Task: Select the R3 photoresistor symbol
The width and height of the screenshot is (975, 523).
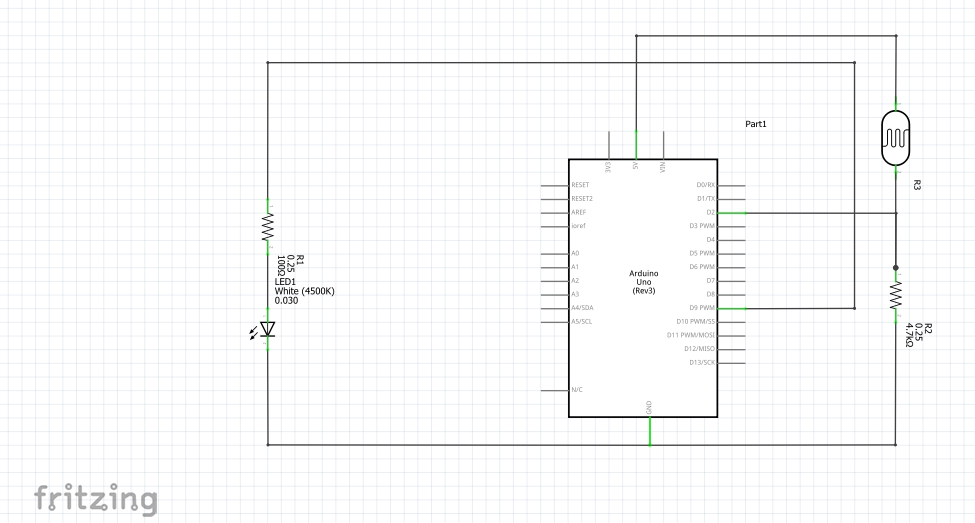Action: click(x=895, y=138)
